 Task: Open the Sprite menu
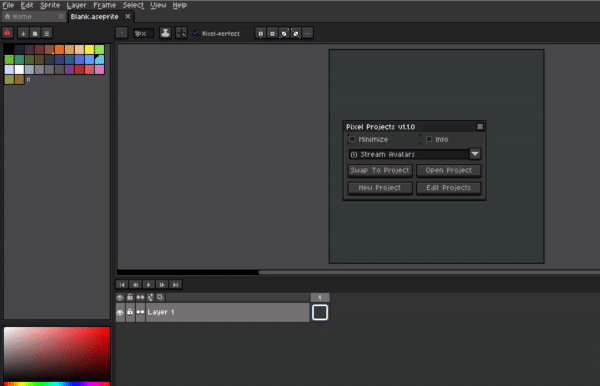[x=50, y=5]
